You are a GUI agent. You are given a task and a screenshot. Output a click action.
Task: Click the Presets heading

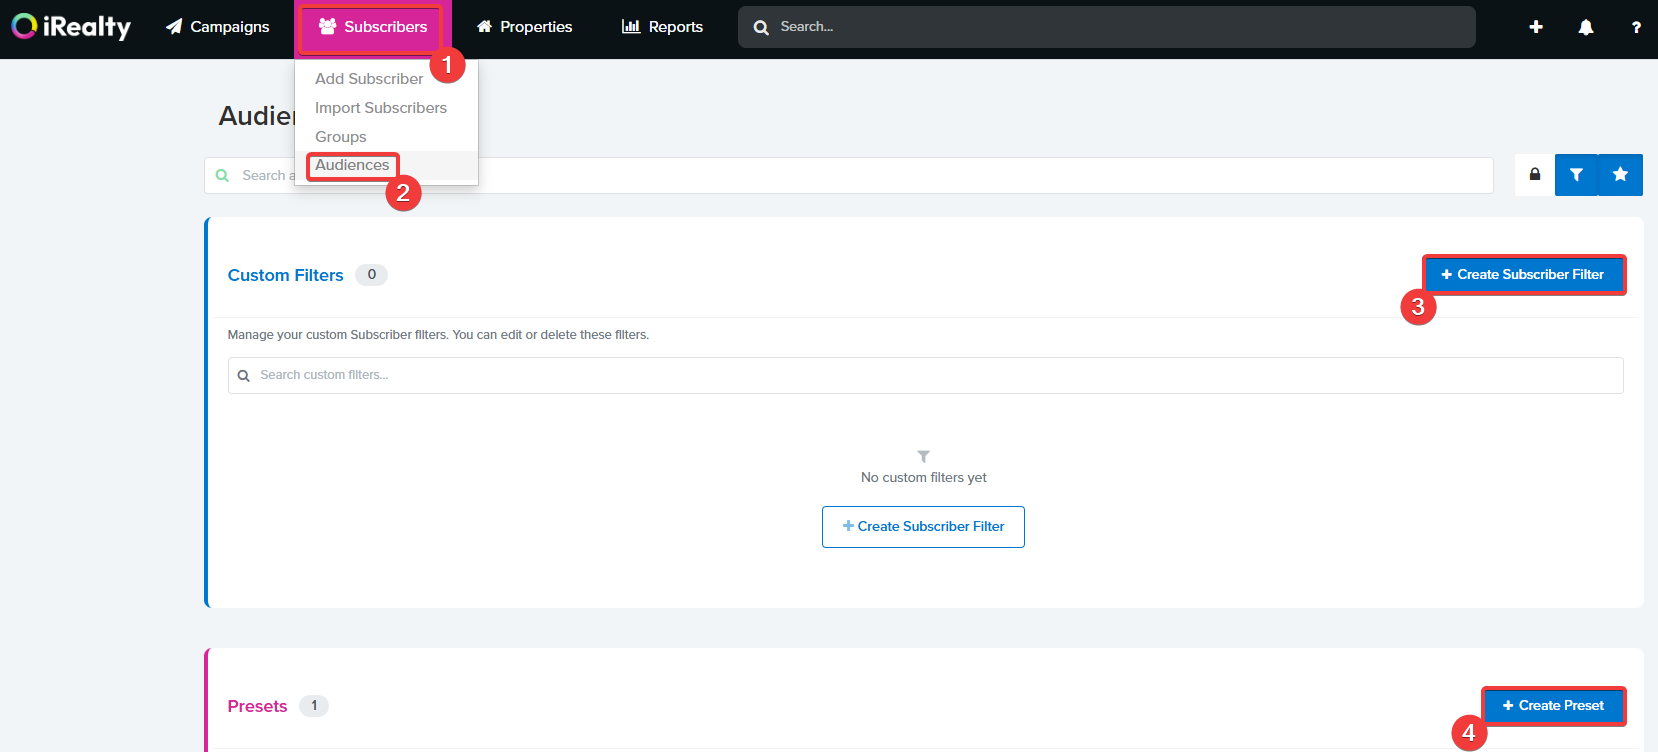click(257, 706)
